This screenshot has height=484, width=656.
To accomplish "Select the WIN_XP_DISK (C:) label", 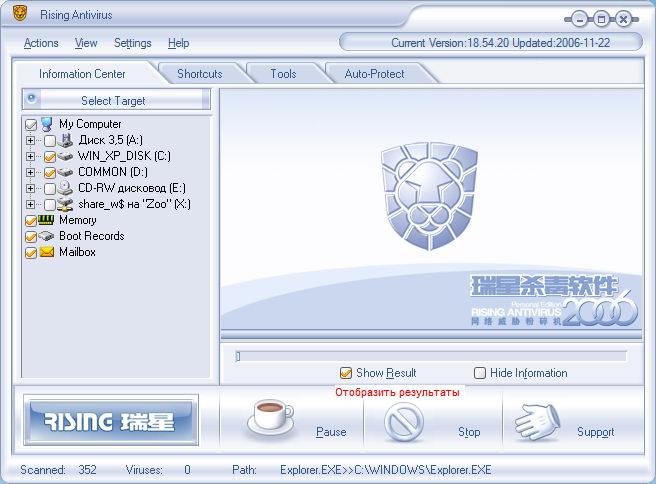I will [124, 156].
